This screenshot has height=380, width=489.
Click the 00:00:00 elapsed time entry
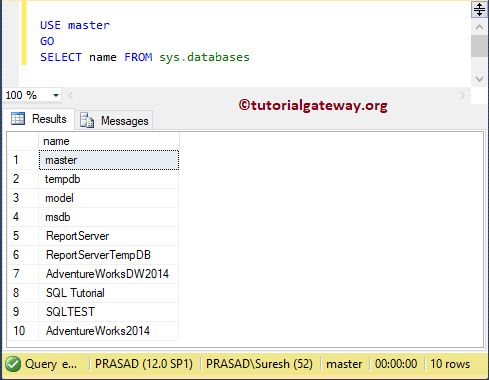click(x=396, y=364)
